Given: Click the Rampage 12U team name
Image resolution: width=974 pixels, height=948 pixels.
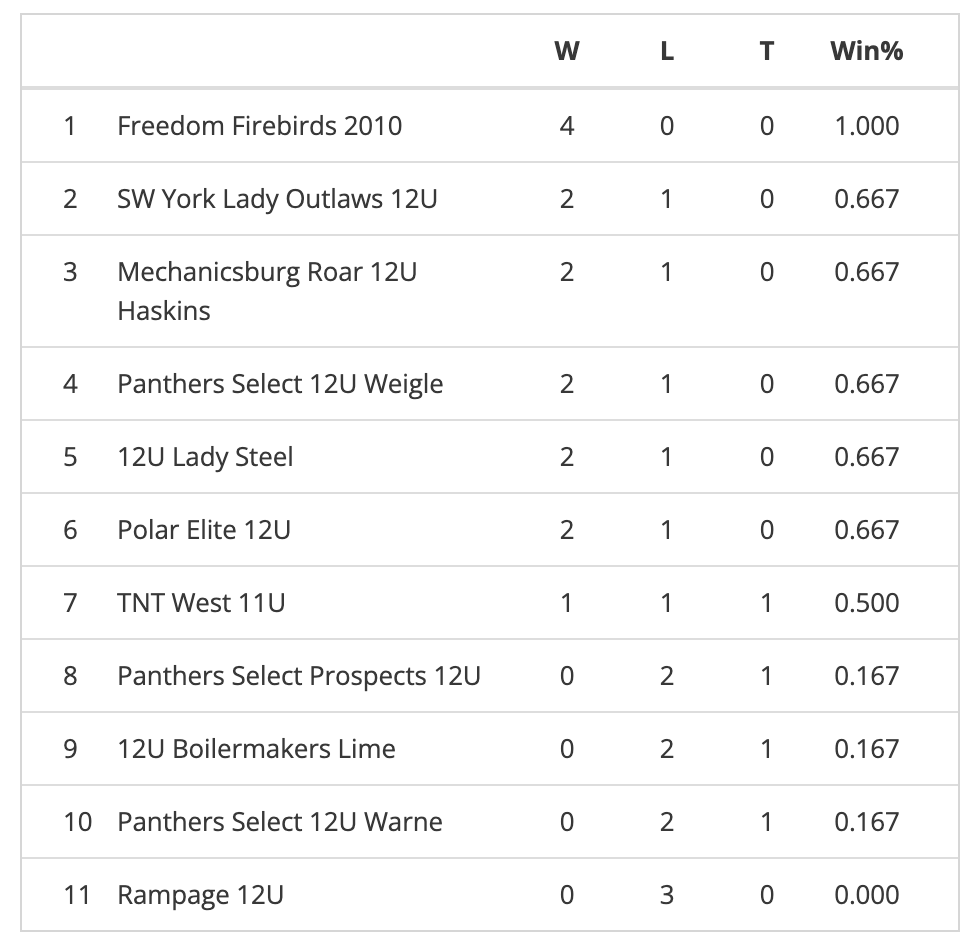Looking at the screenshot, I should (200, 895).
